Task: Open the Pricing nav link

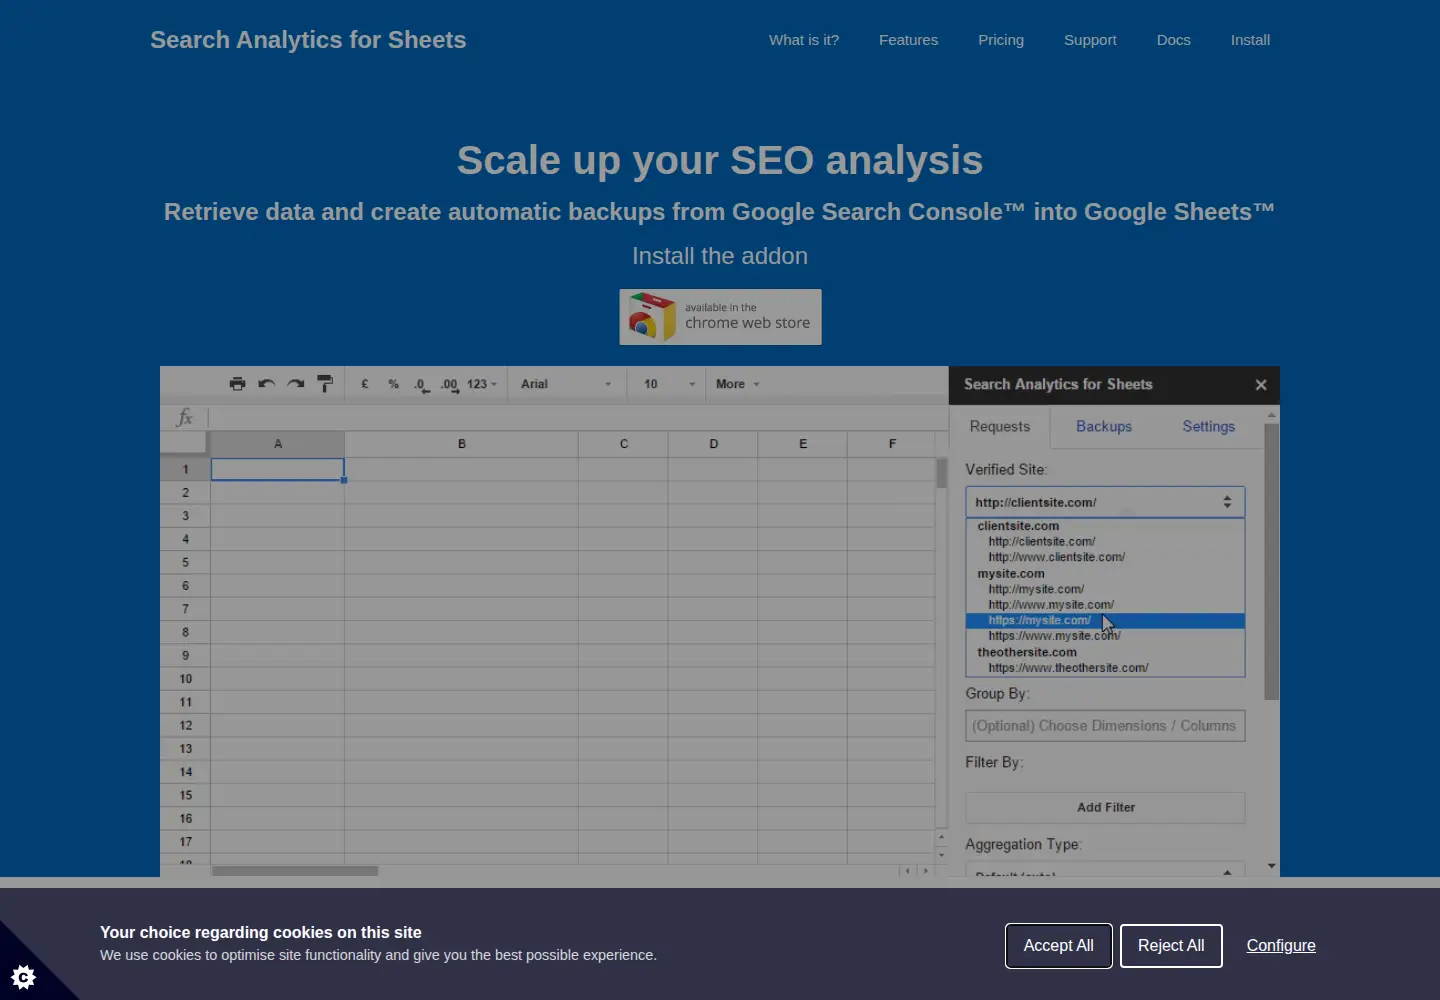Action: pyautogui.click(x=1001, y=40)
